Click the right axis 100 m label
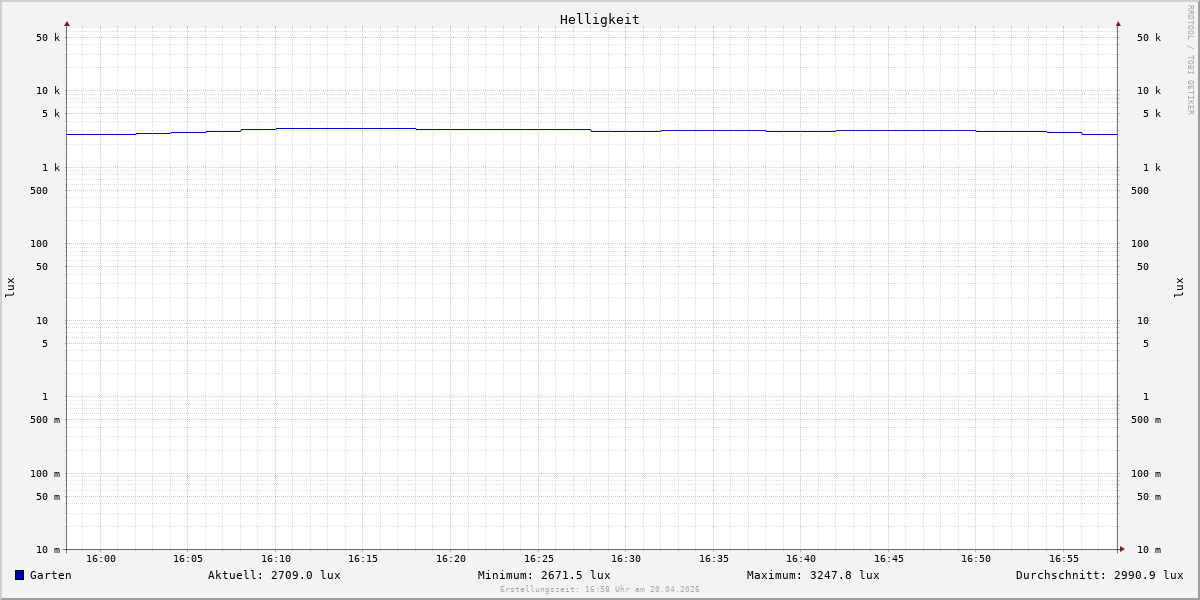Image resolution: width=1200 pixels, height=600 pixels. pyautogui.click(x=1146, y=474)
